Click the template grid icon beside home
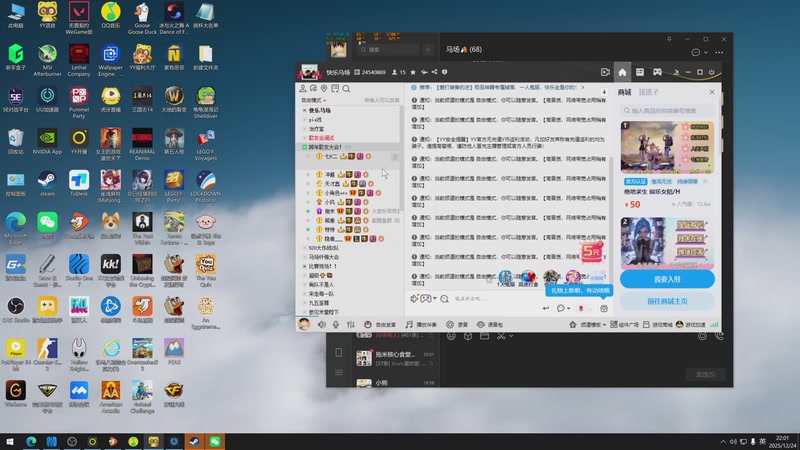This screenshot has width=800, height=450. pyautogui.click(x=640, y=72)
